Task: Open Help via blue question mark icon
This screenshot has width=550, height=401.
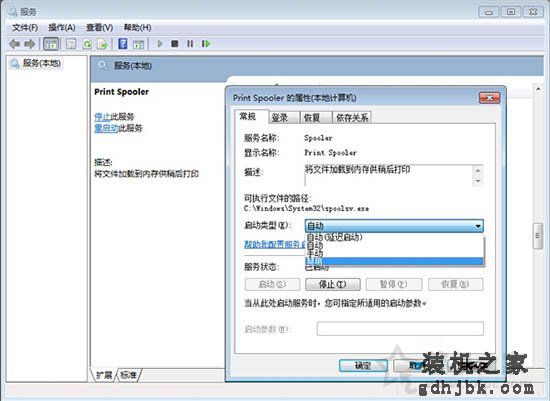Action: click(x=123, y=44)
